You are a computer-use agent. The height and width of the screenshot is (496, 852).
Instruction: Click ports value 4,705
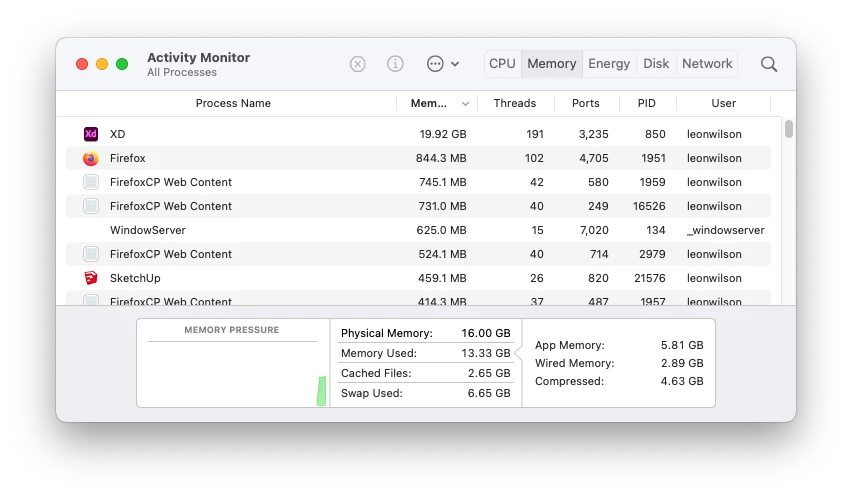tap(594, 158)
